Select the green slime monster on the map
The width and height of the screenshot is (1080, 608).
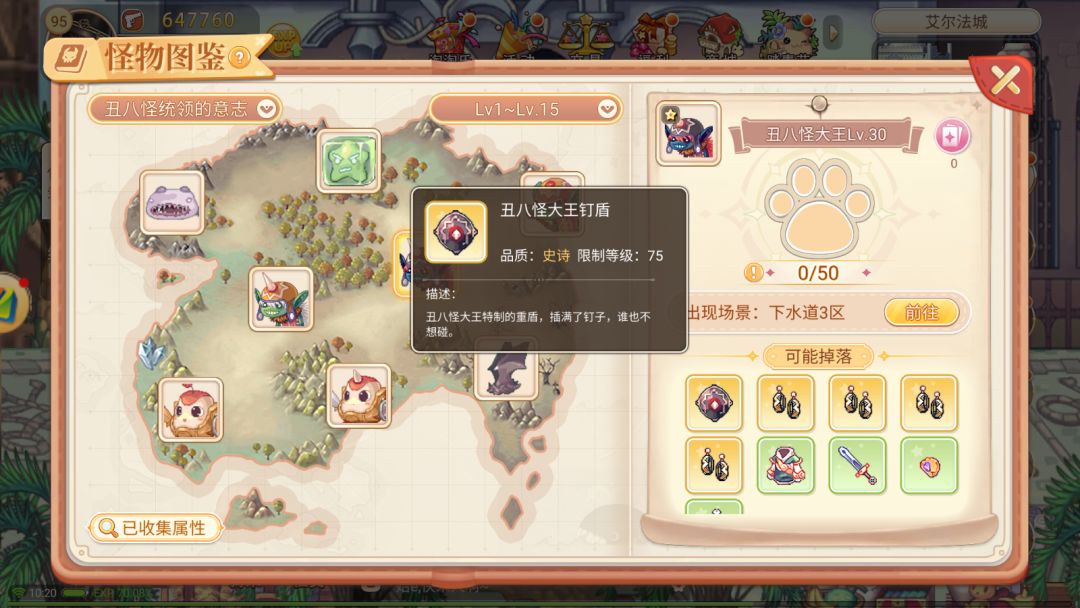349,160
